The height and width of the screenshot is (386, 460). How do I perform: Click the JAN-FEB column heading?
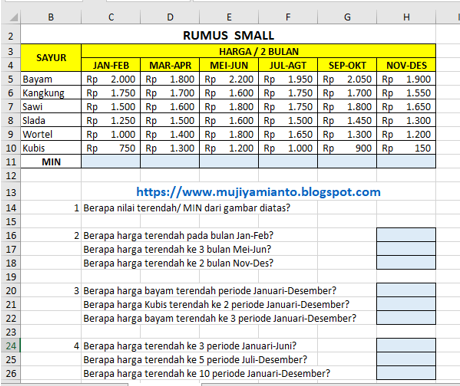[111, 65]
